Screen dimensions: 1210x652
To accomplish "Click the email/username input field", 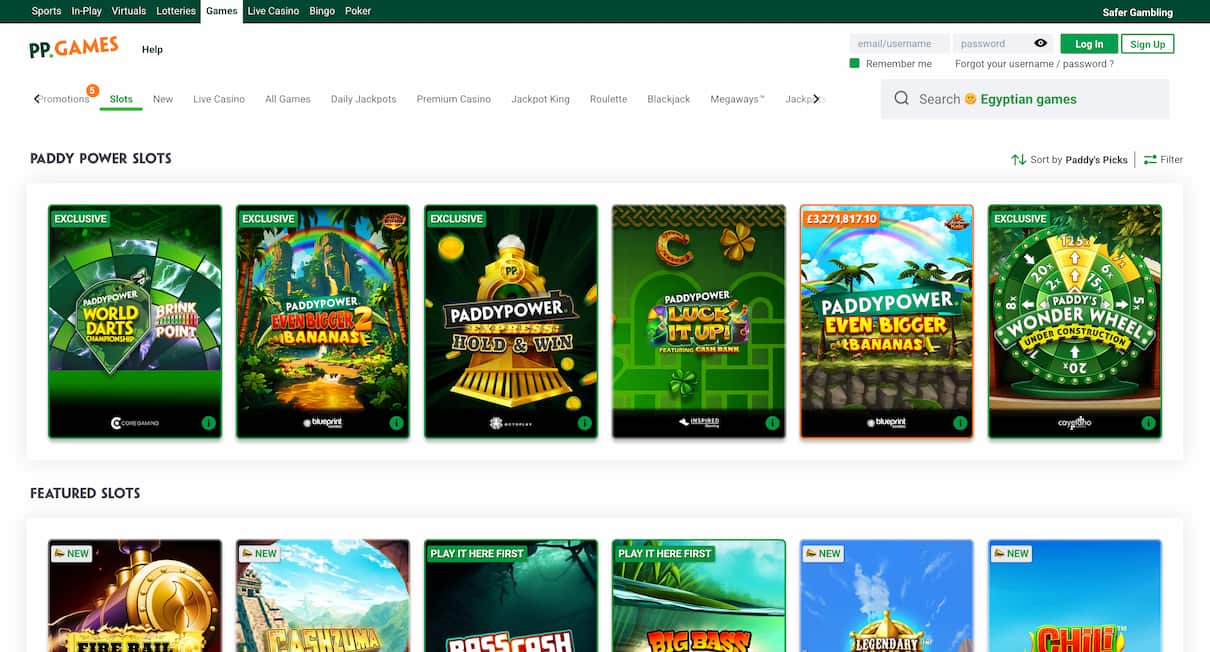I will click(898, 43).
